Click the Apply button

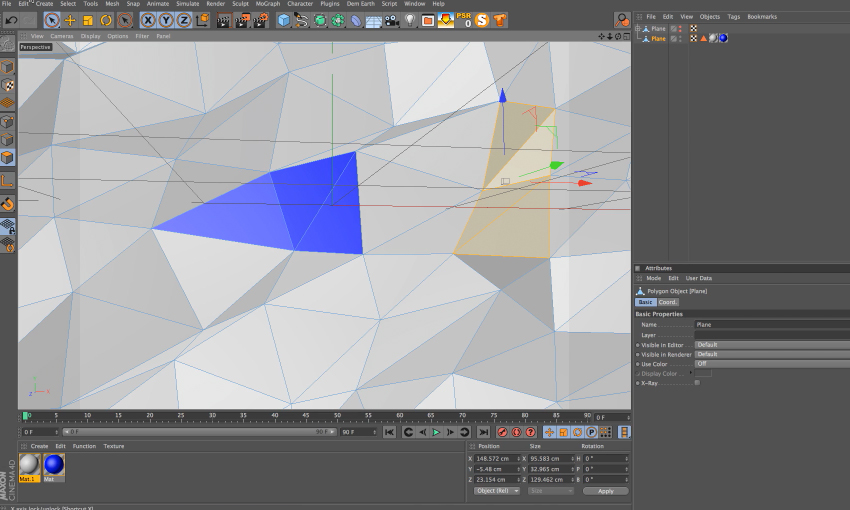click(605, 491)
